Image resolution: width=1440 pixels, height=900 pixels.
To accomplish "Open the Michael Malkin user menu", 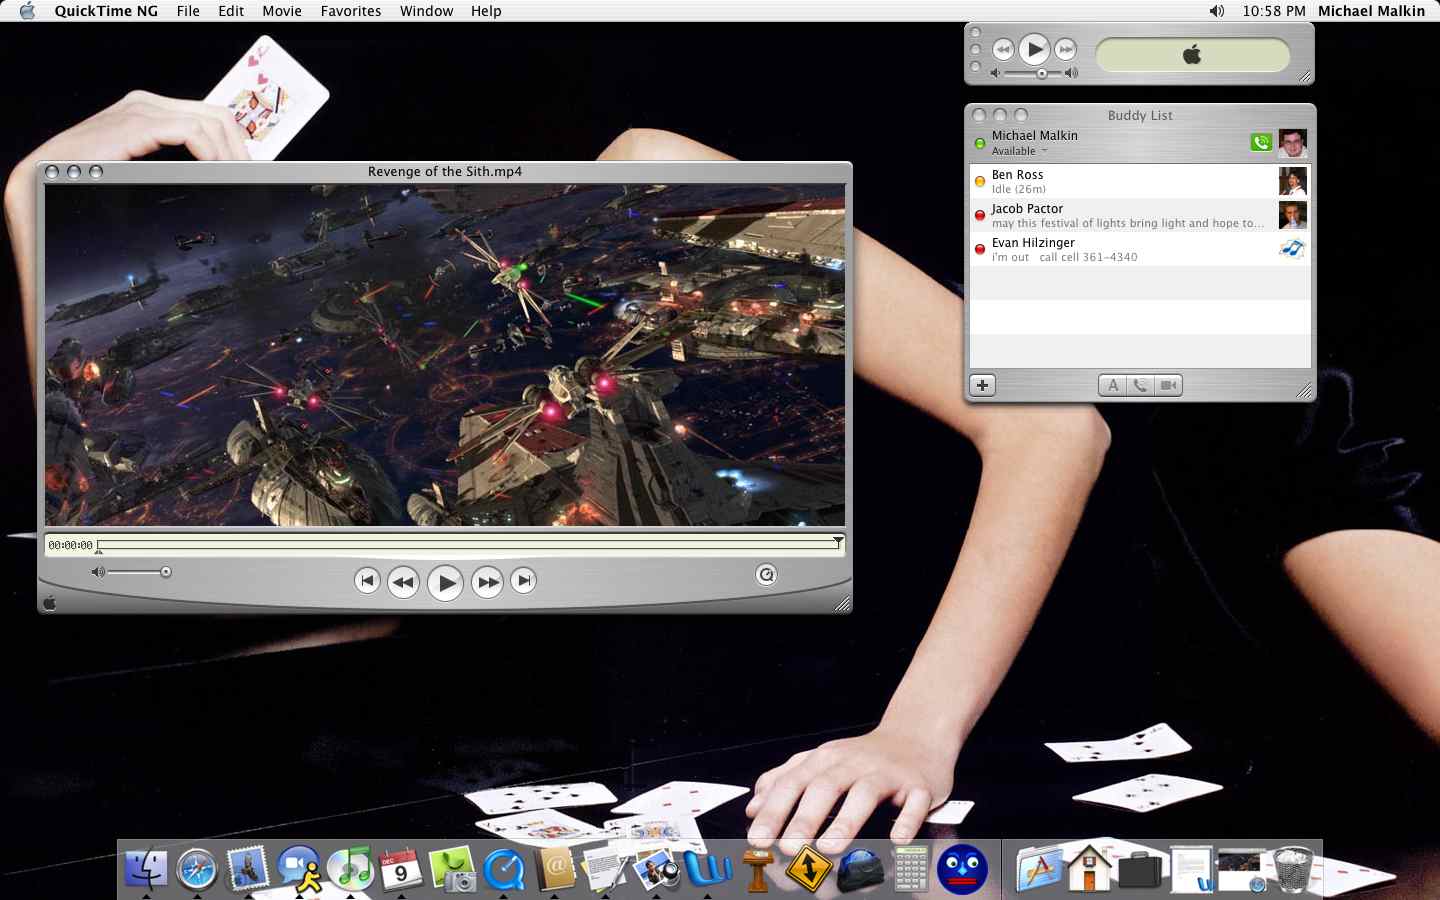I will click(1371, 11).
